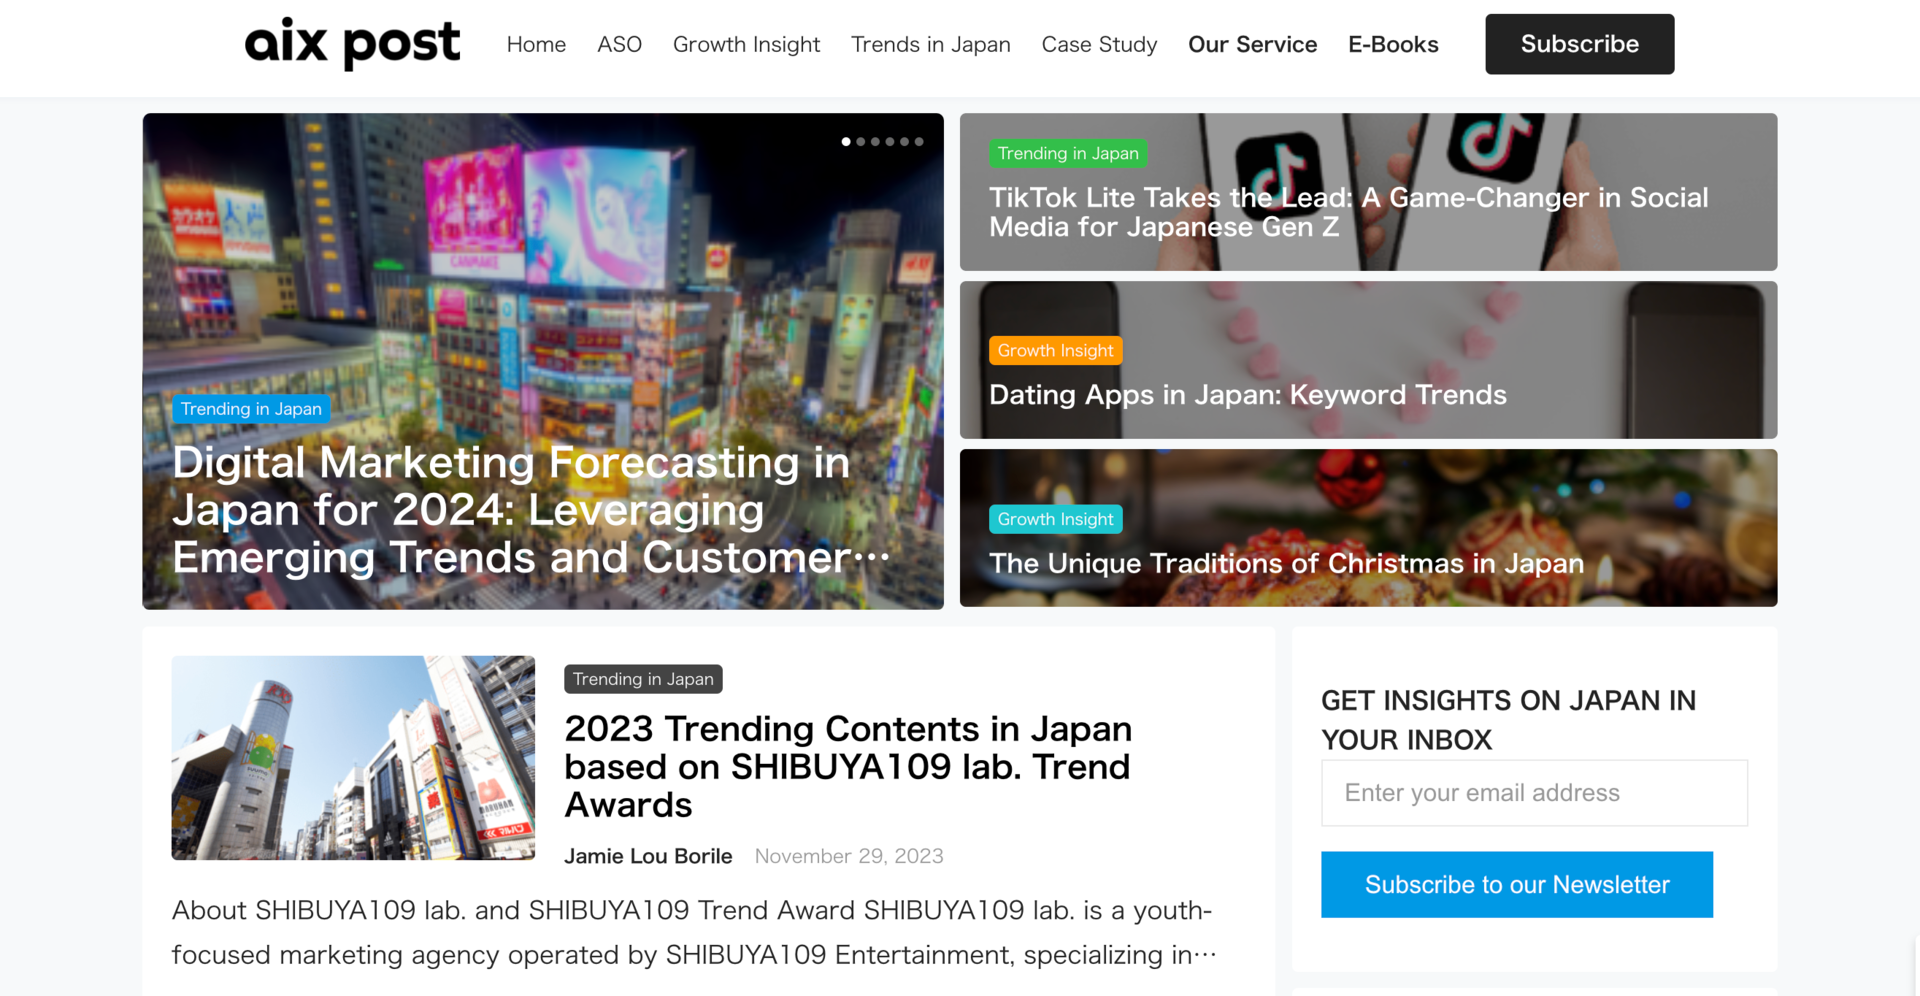Click the teal Growth Insight tag

pos(1055,519)
